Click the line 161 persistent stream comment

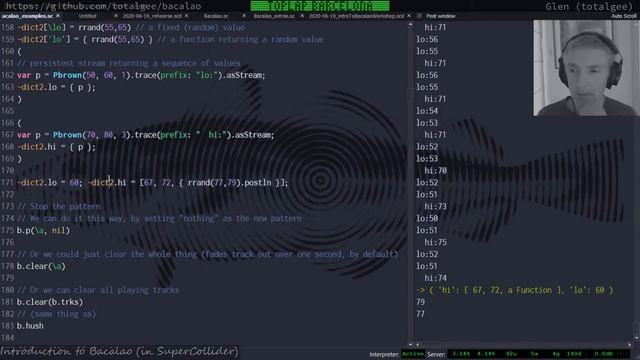pos(129,63)
